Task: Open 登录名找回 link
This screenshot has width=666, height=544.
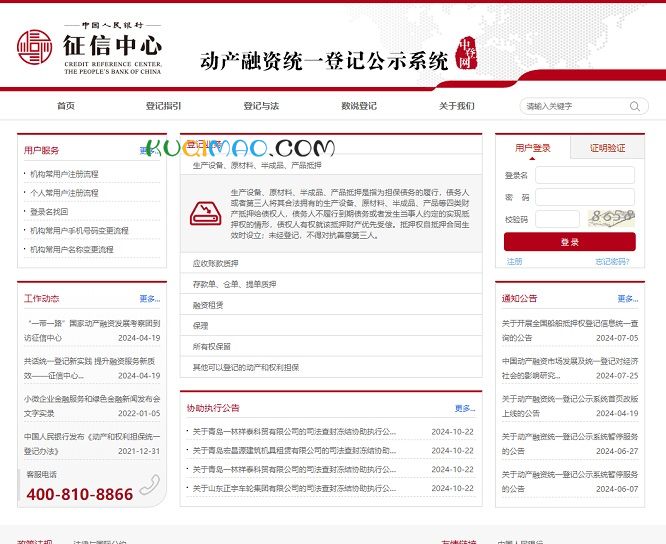Action: point(49,211)
